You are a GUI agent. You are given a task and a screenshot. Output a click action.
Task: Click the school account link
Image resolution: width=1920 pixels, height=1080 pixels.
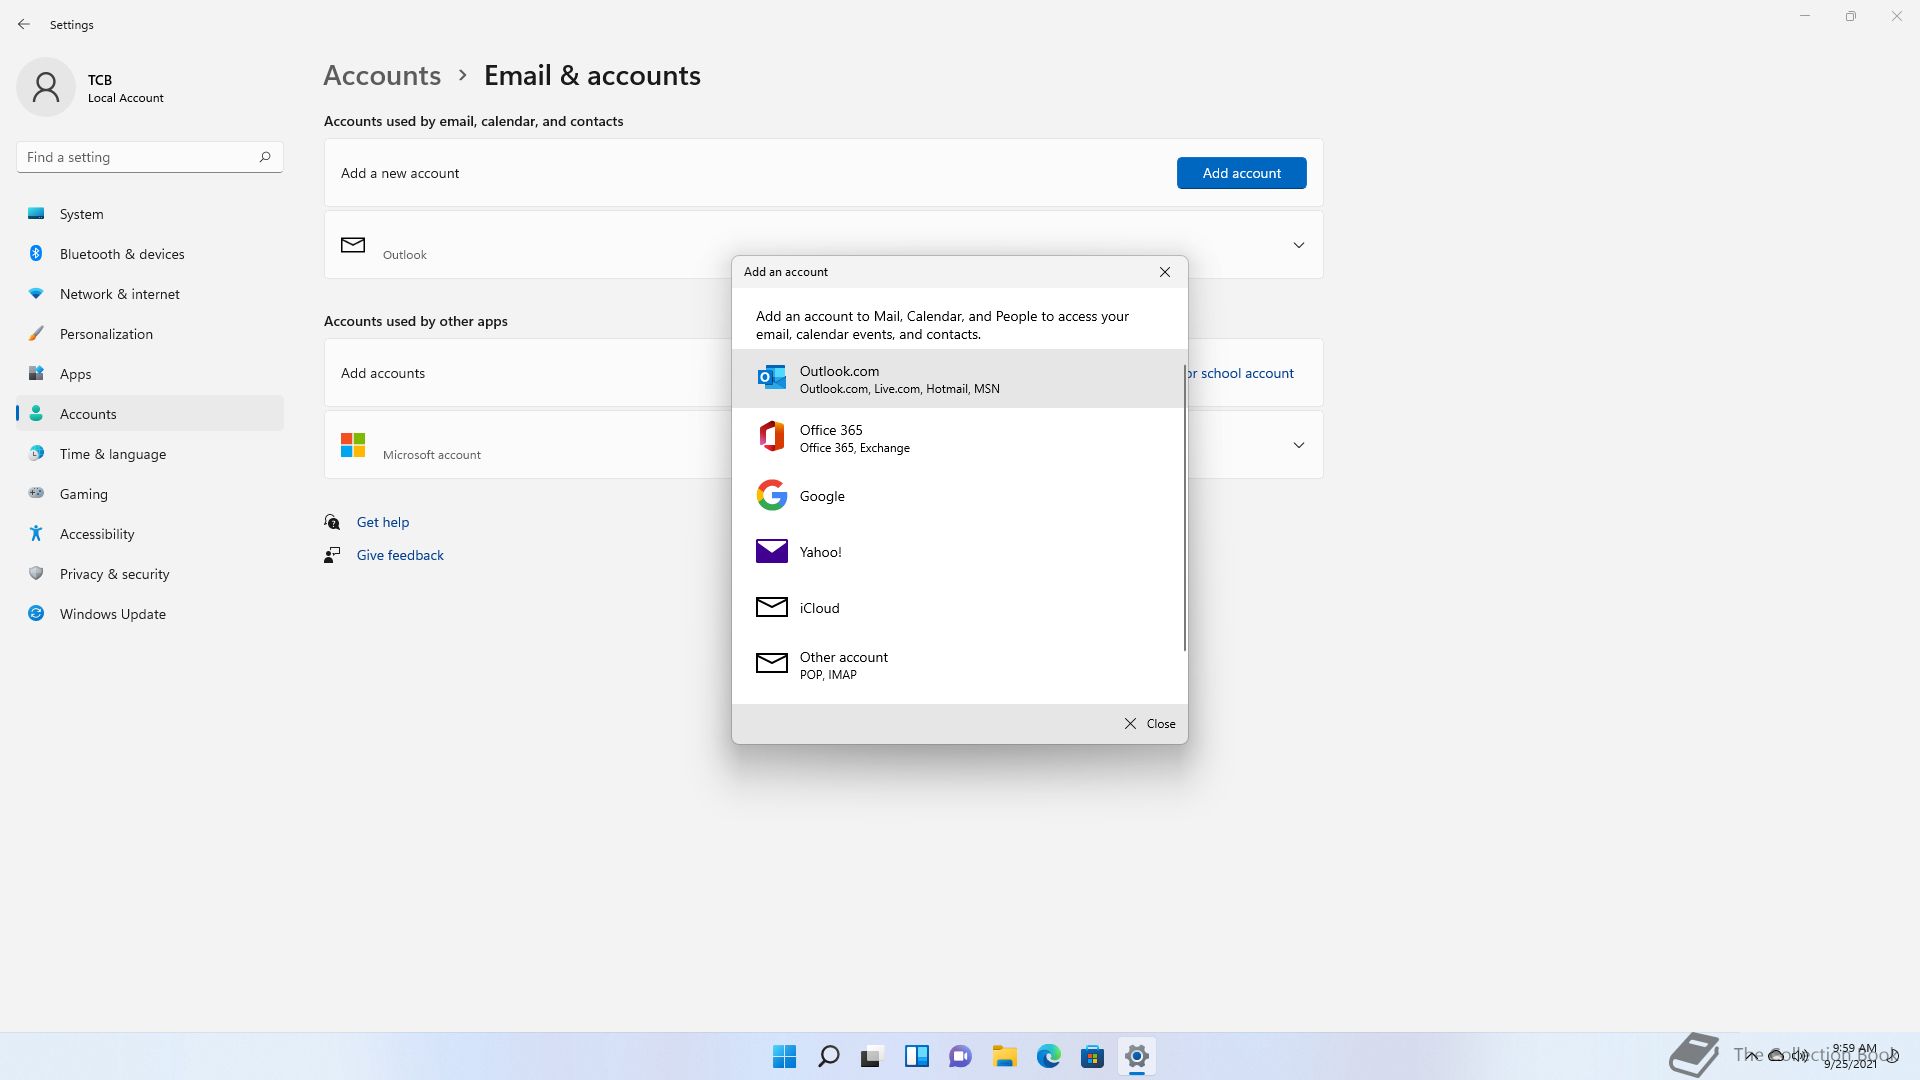1240,373
